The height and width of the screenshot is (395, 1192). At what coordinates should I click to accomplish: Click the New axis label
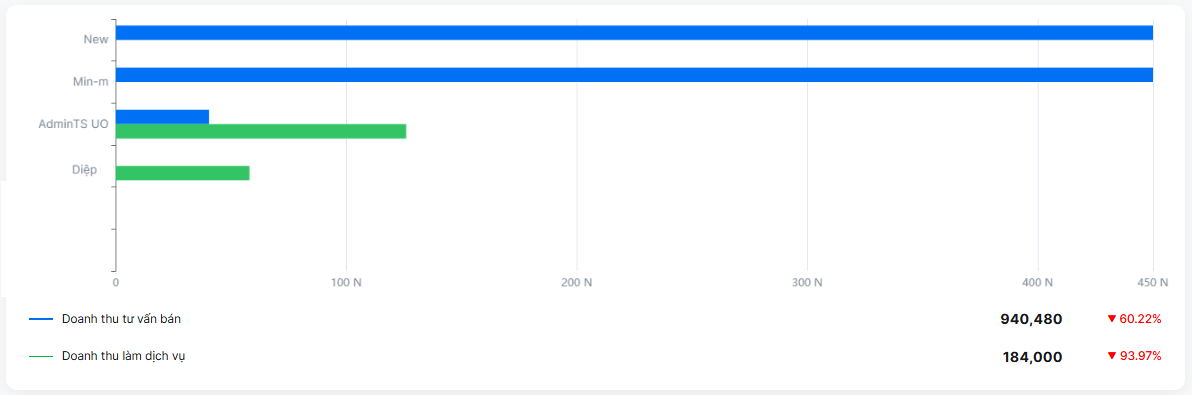coord(96,40)
